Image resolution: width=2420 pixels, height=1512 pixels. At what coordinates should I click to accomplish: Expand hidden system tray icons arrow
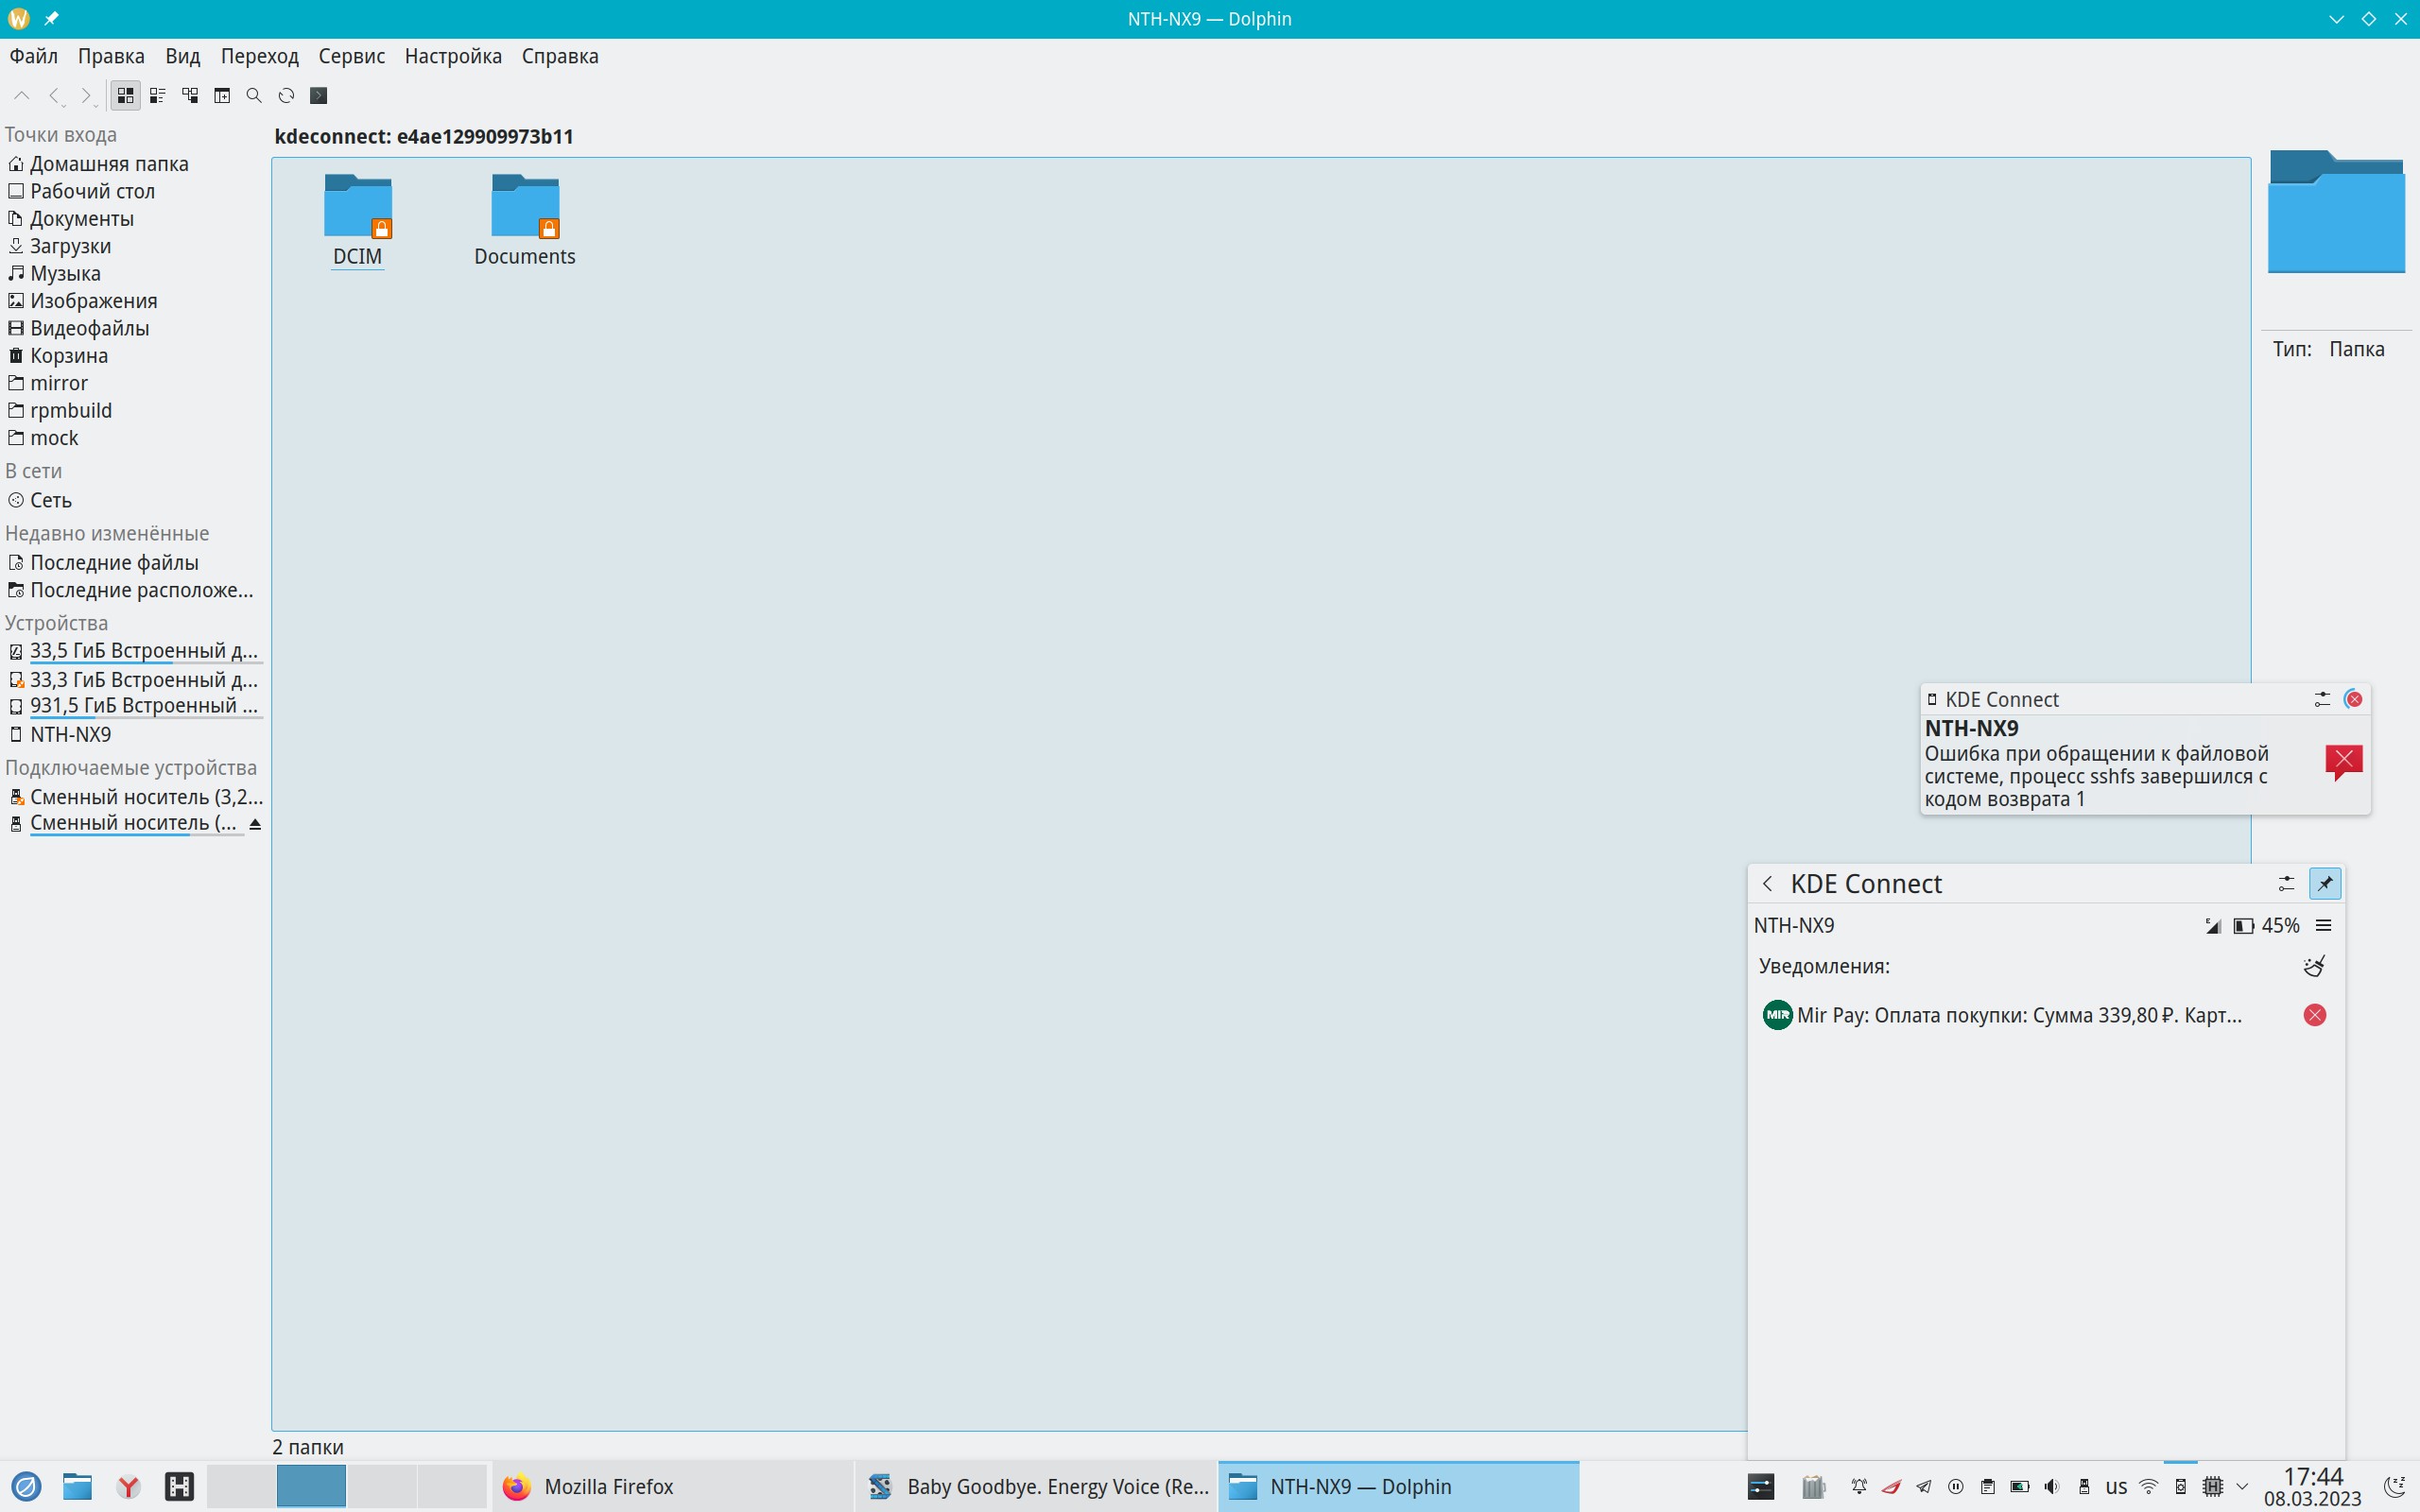pyautogui.click(x=2242, y=1487)
